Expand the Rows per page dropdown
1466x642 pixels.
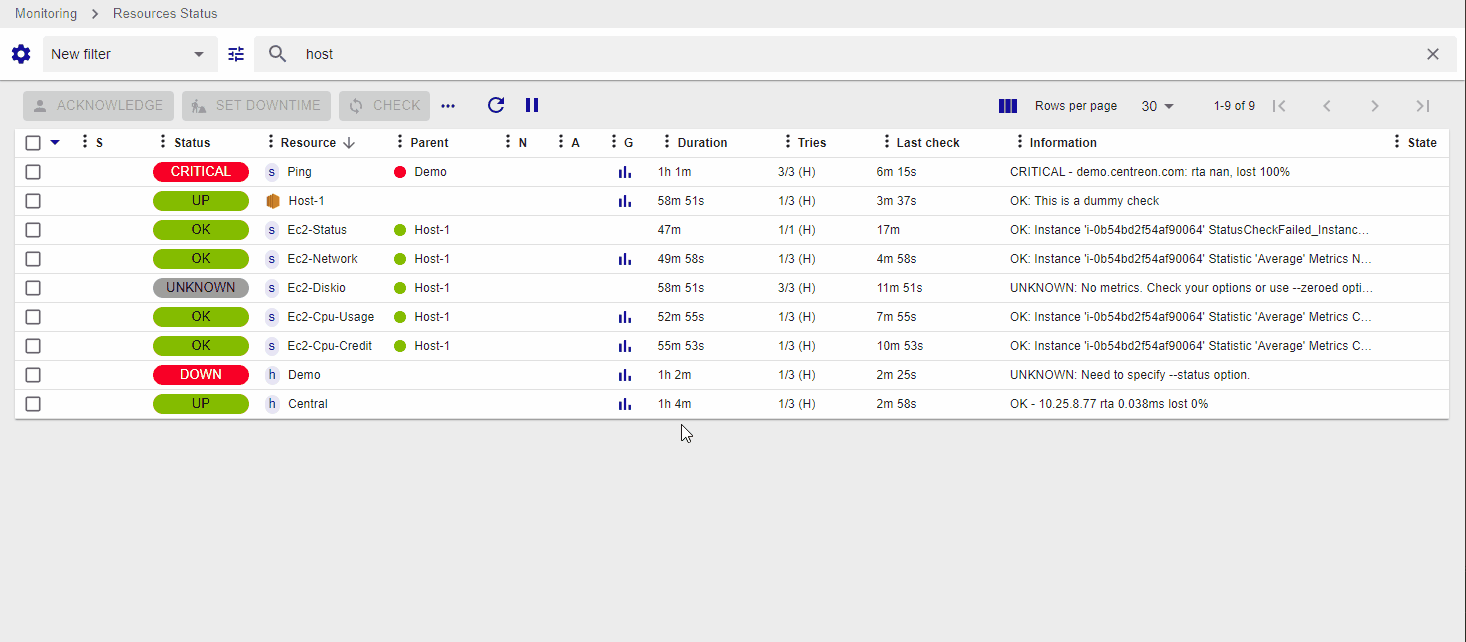click(1158, 106)
